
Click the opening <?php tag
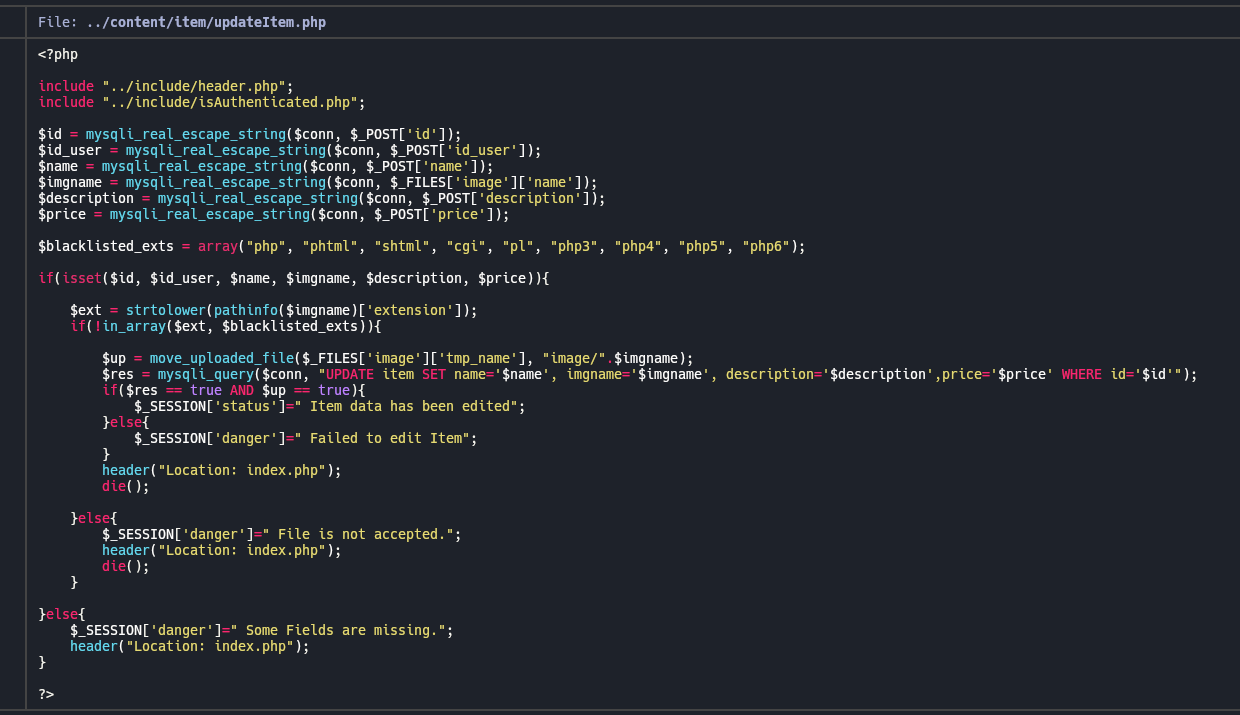point(58,54)
